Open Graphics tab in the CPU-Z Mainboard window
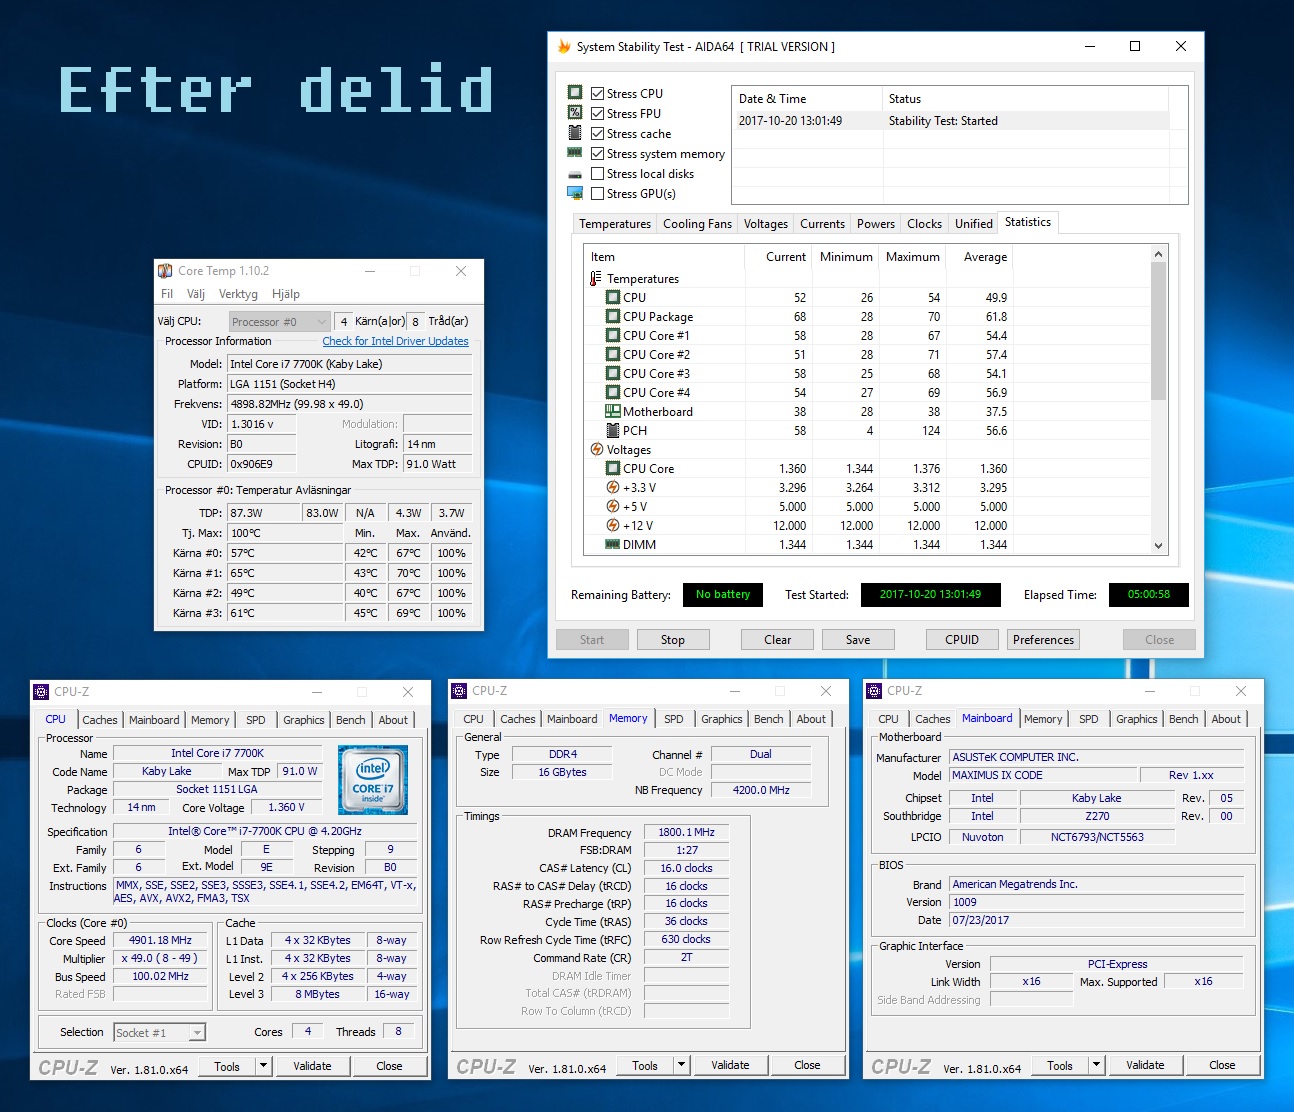 coord(1137,719)
